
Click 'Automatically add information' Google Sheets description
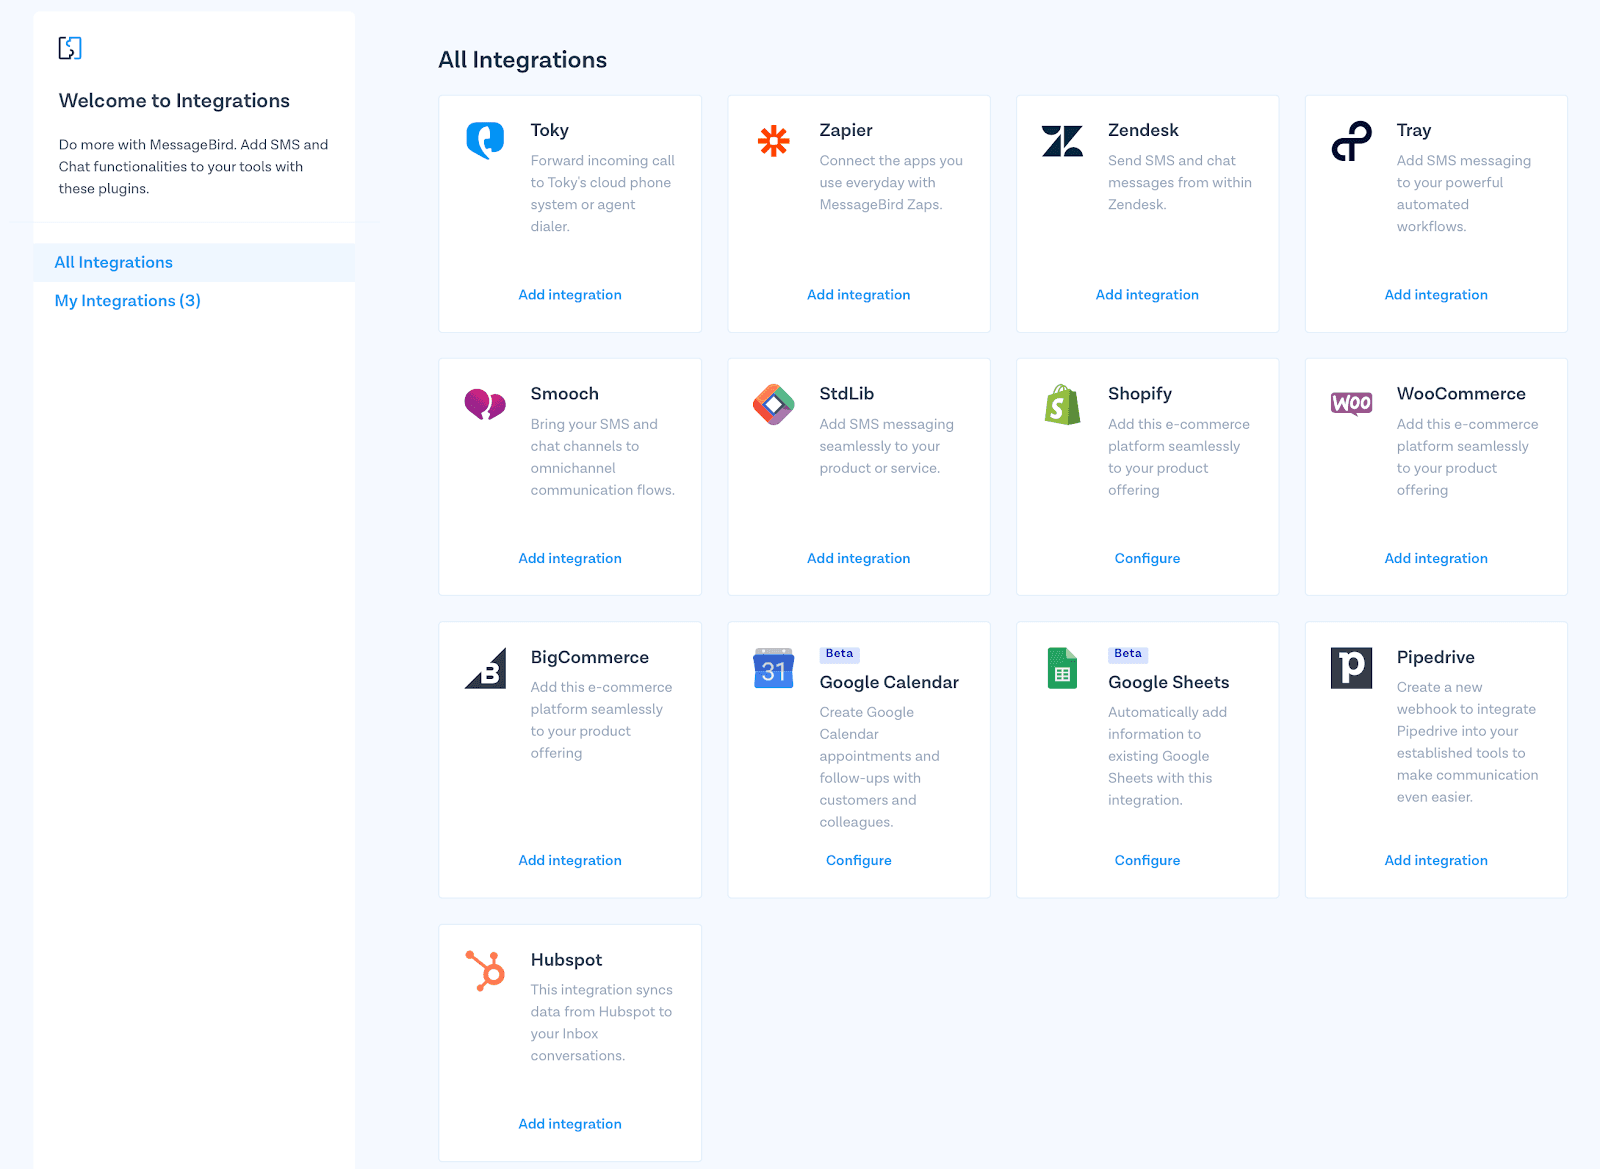[x=1167, y=756]
